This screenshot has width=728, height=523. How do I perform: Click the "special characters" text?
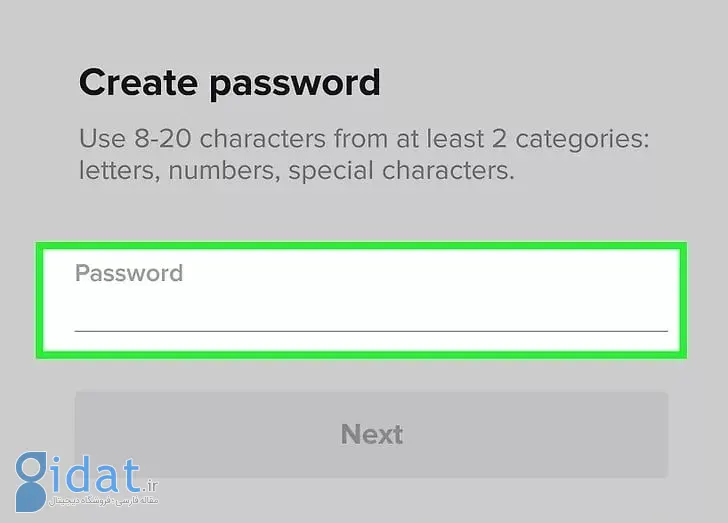click(x=402, y=170)
